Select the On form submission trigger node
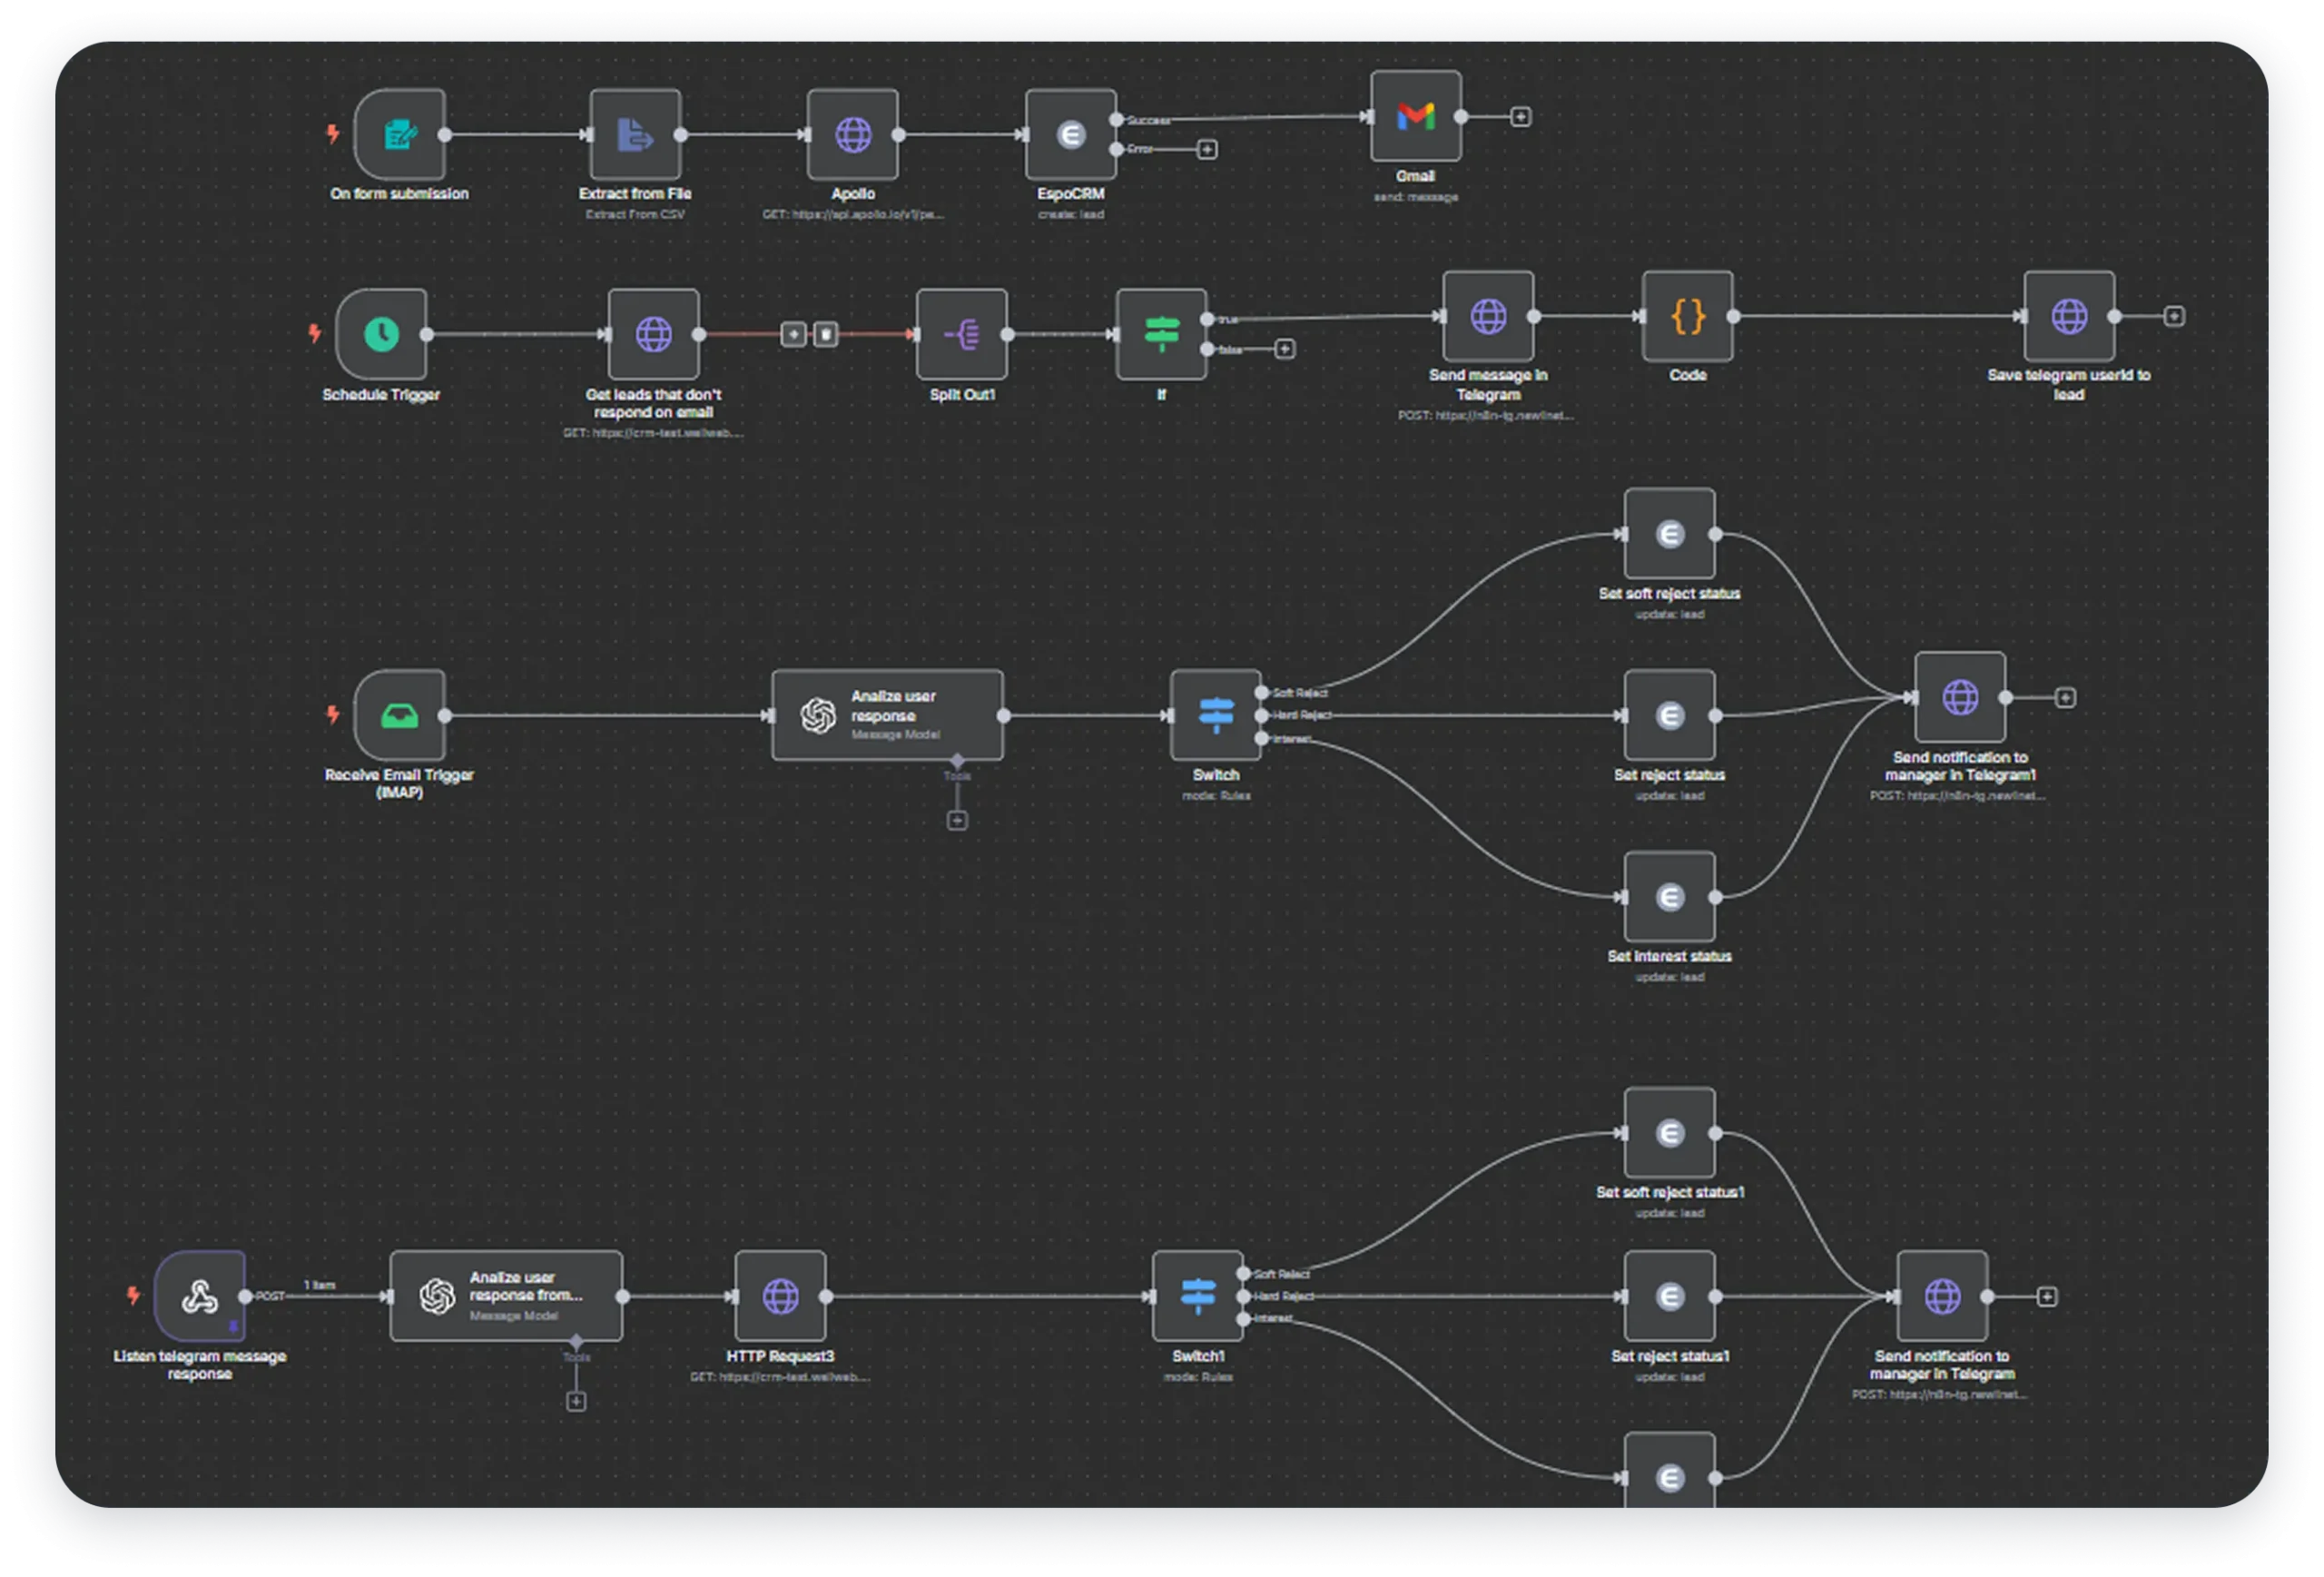 click(x=399, y=135)
